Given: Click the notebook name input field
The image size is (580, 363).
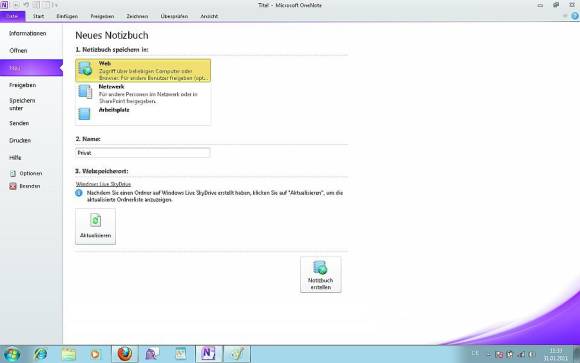Looking at the screenshot, I should [143, 152].
